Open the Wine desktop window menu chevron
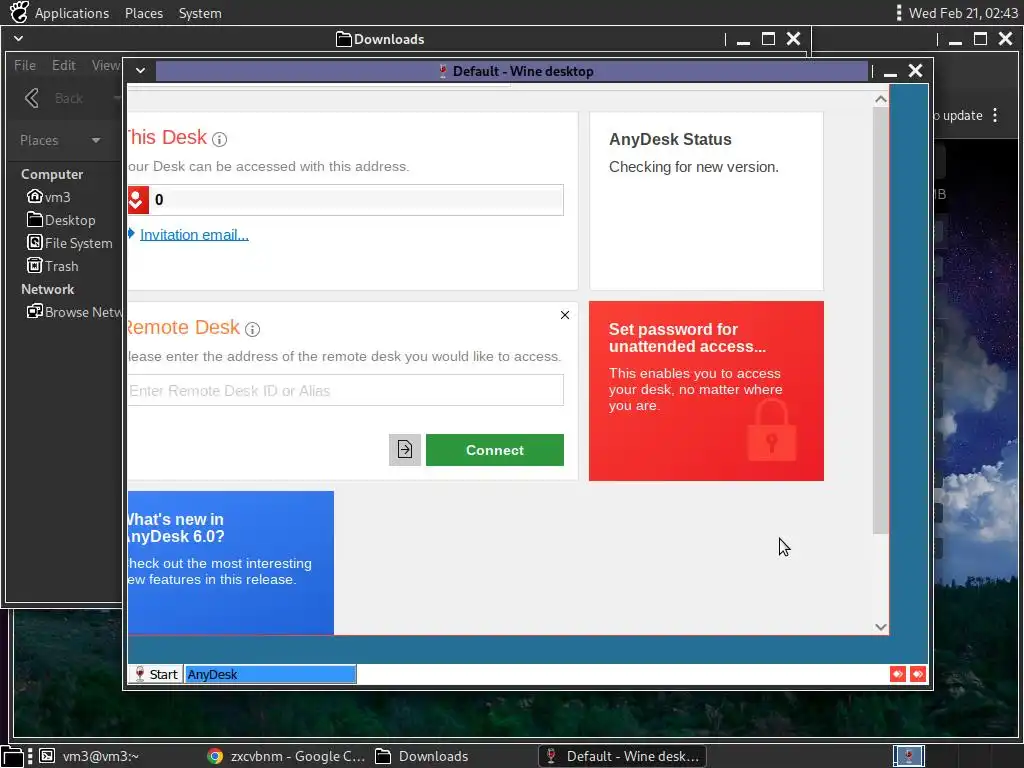1024x768 pixels. click(x=140, y=71)
